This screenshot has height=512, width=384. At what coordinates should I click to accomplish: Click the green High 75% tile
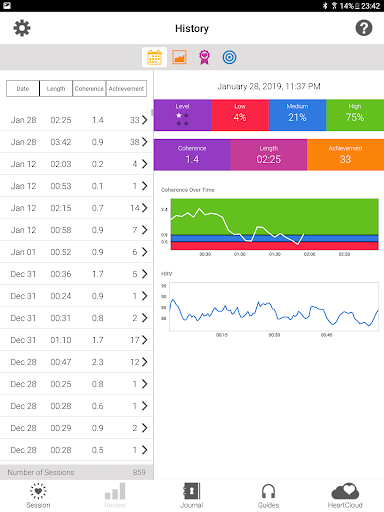[355, 115]
